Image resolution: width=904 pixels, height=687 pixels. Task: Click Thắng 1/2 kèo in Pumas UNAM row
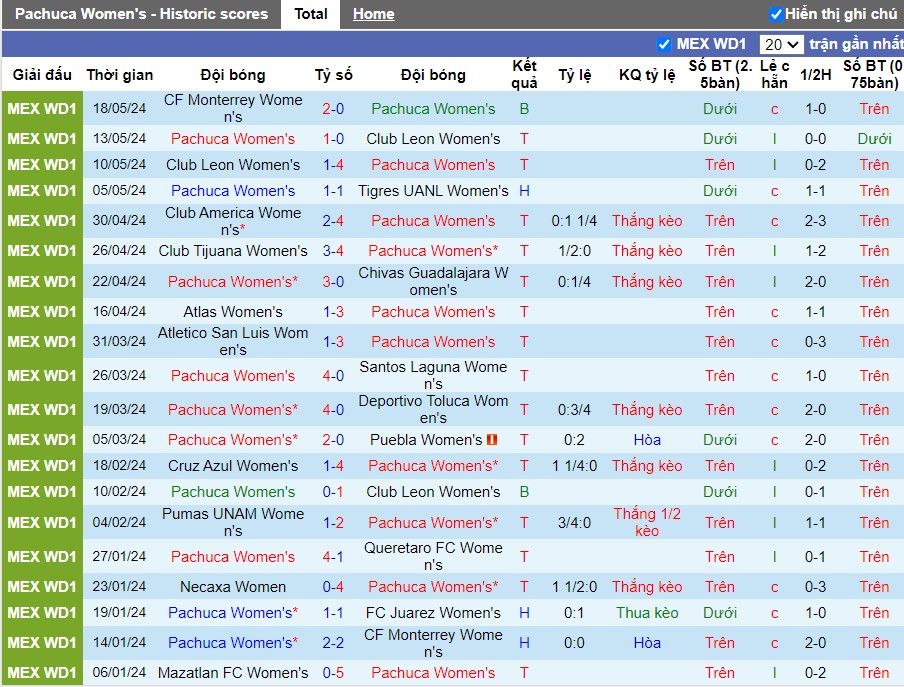coord(647,522)
